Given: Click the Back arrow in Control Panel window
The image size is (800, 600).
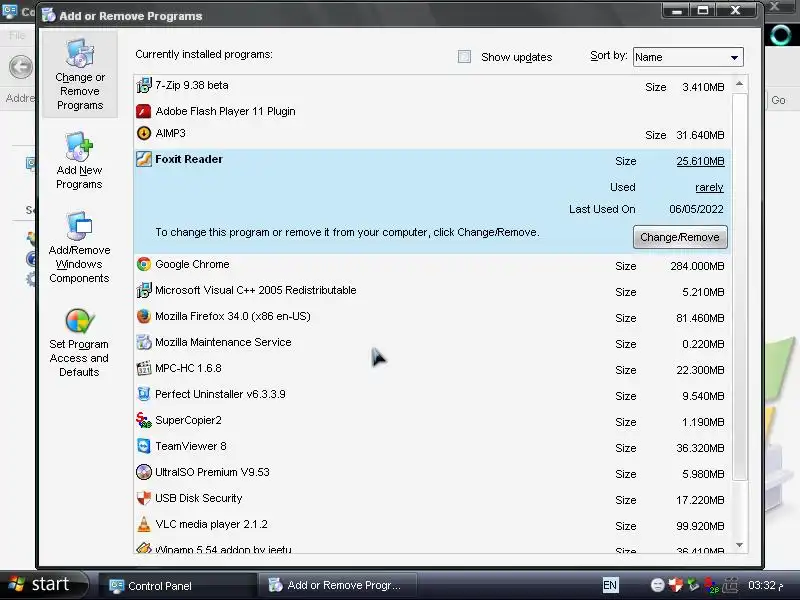Looking at the screenshot, I should coord(21,67).
